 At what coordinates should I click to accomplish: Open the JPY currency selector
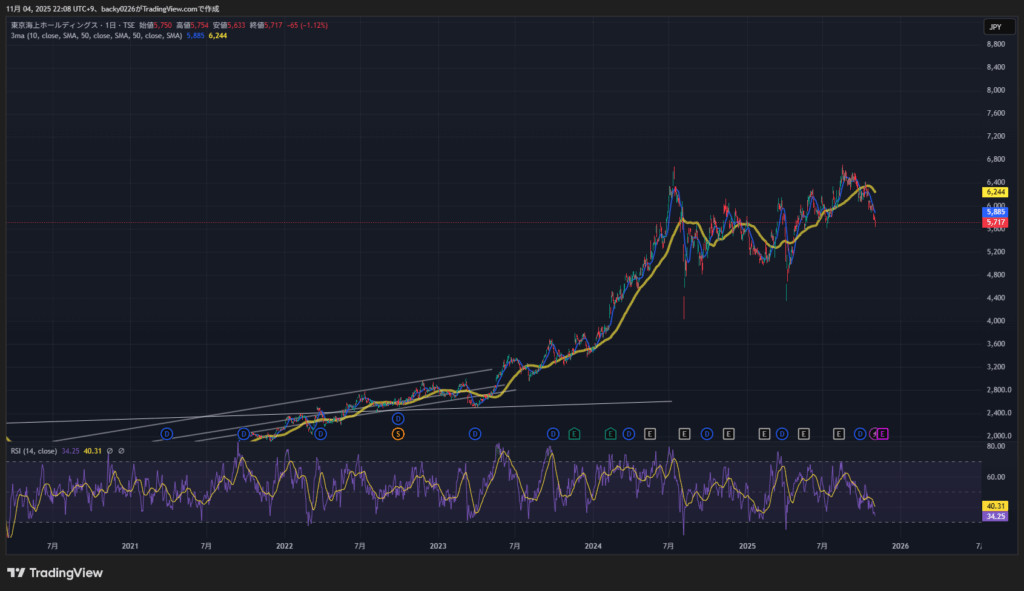point(995,27)
